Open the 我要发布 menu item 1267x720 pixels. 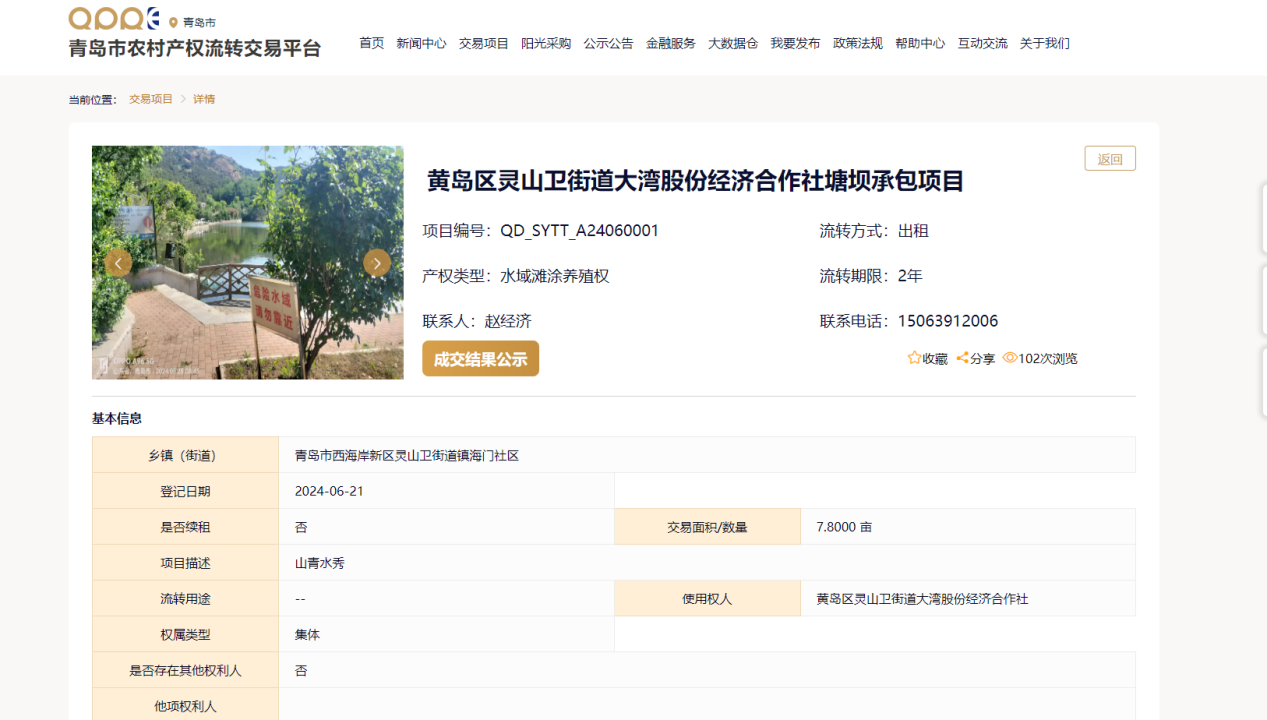pyautogui.click(x=795, y=43)
